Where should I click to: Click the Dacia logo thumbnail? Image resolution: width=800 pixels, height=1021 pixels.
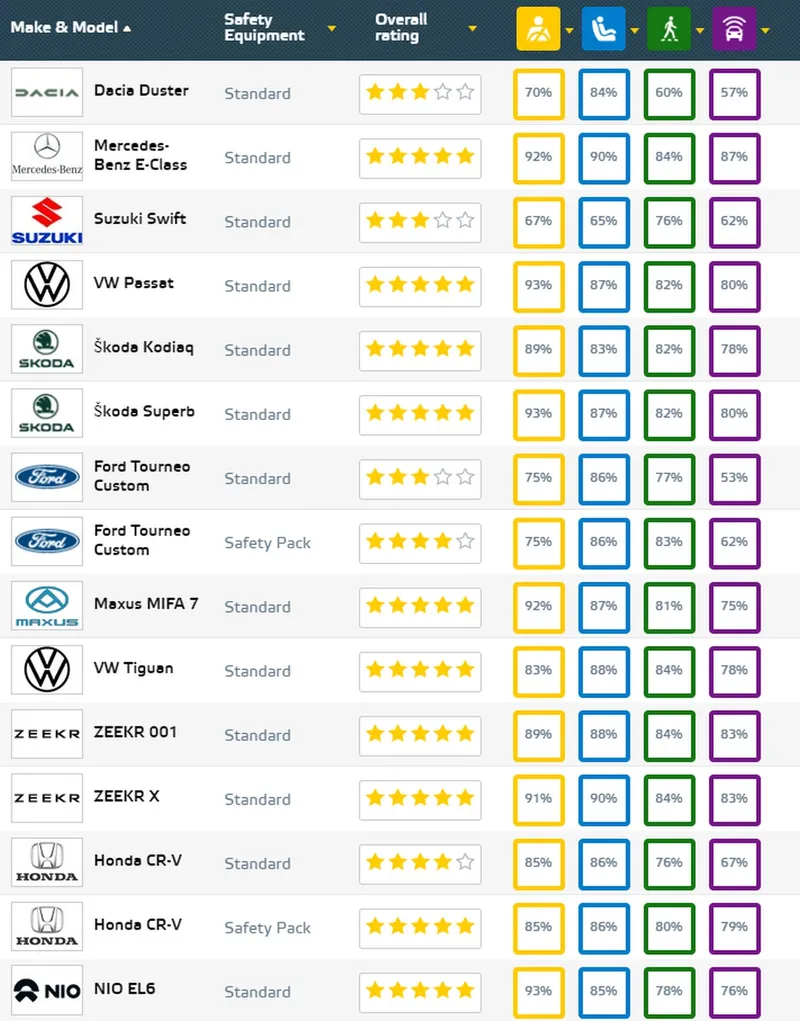[47, 92]
